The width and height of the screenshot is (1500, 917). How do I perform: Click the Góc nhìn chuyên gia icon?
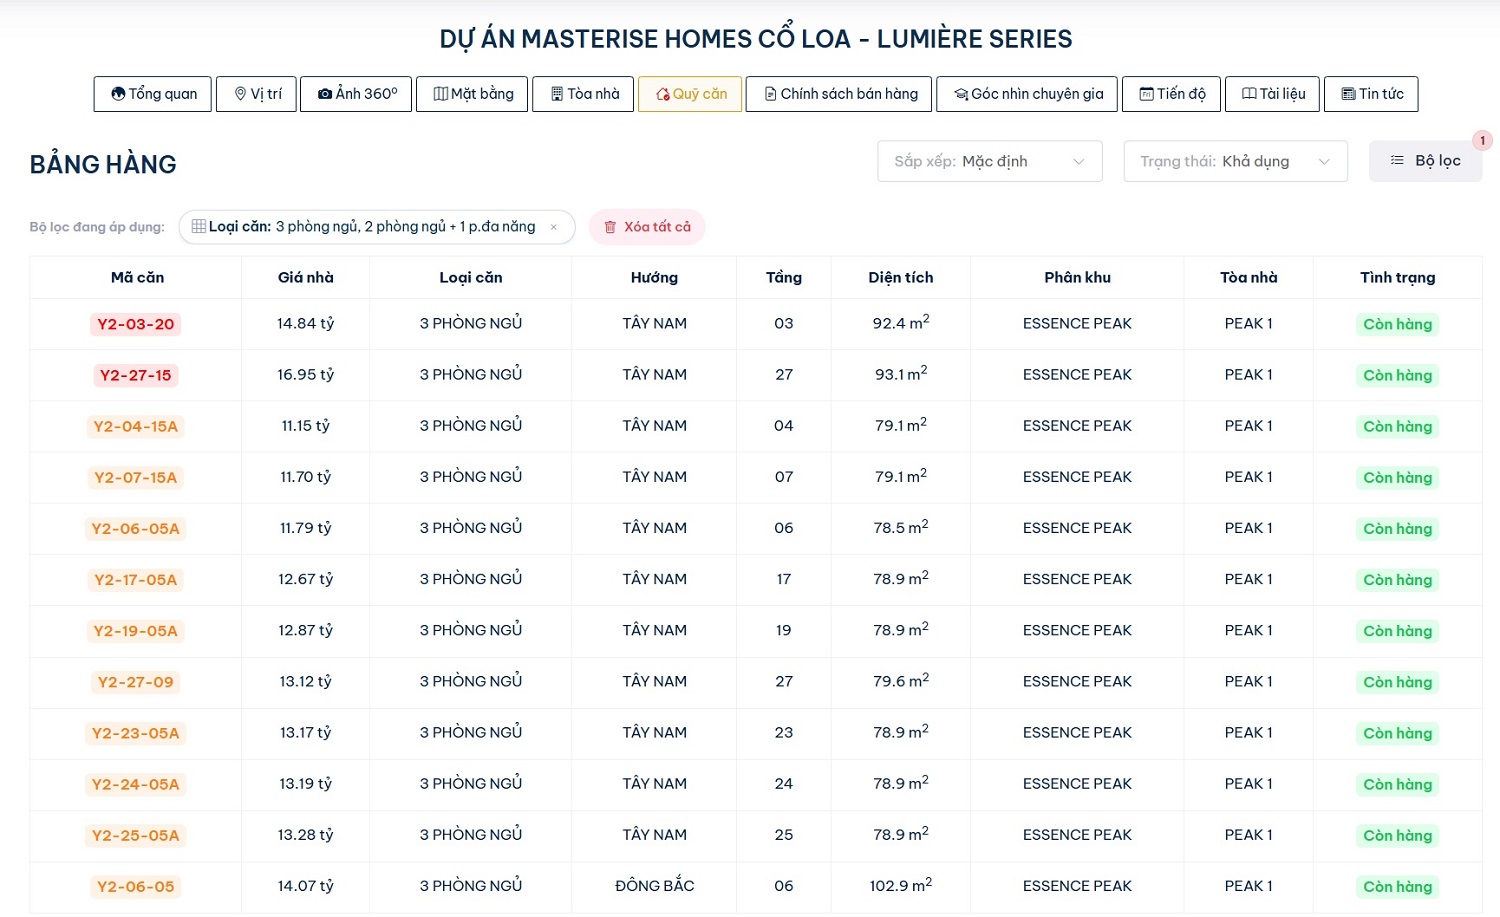[x=961, y=94]
